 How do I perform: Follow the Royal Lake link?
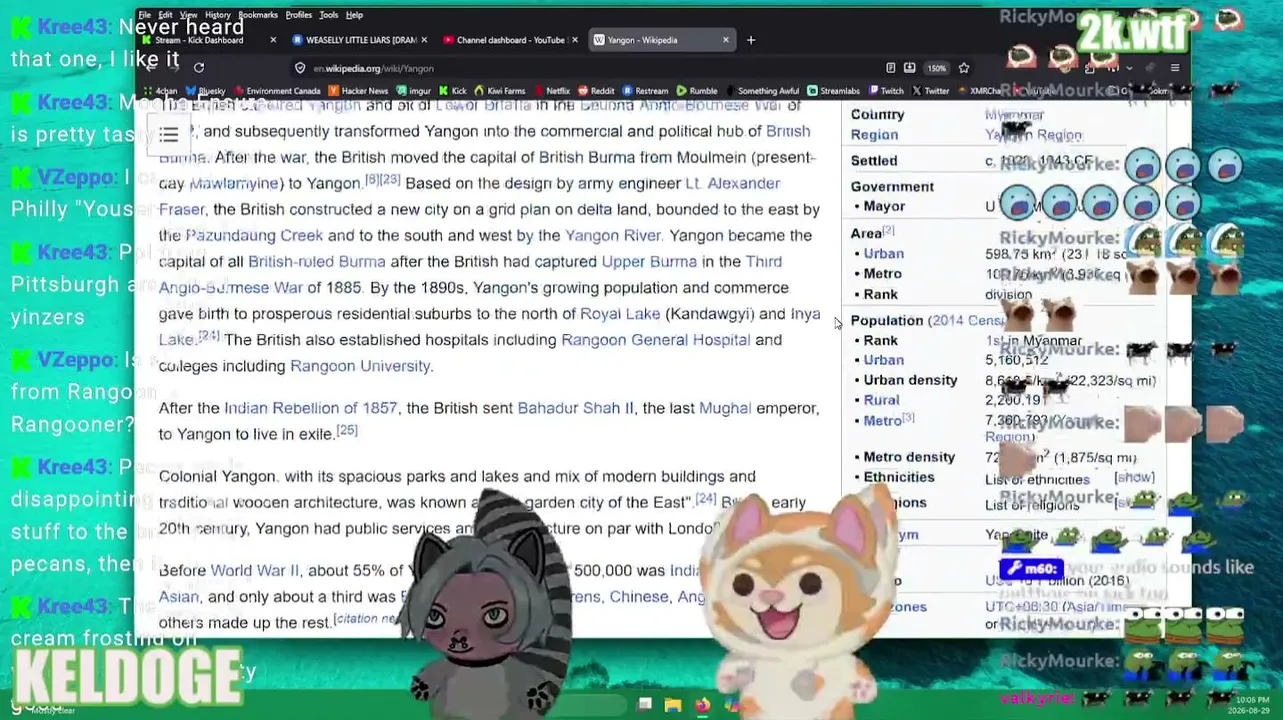(x=620, y=314)
